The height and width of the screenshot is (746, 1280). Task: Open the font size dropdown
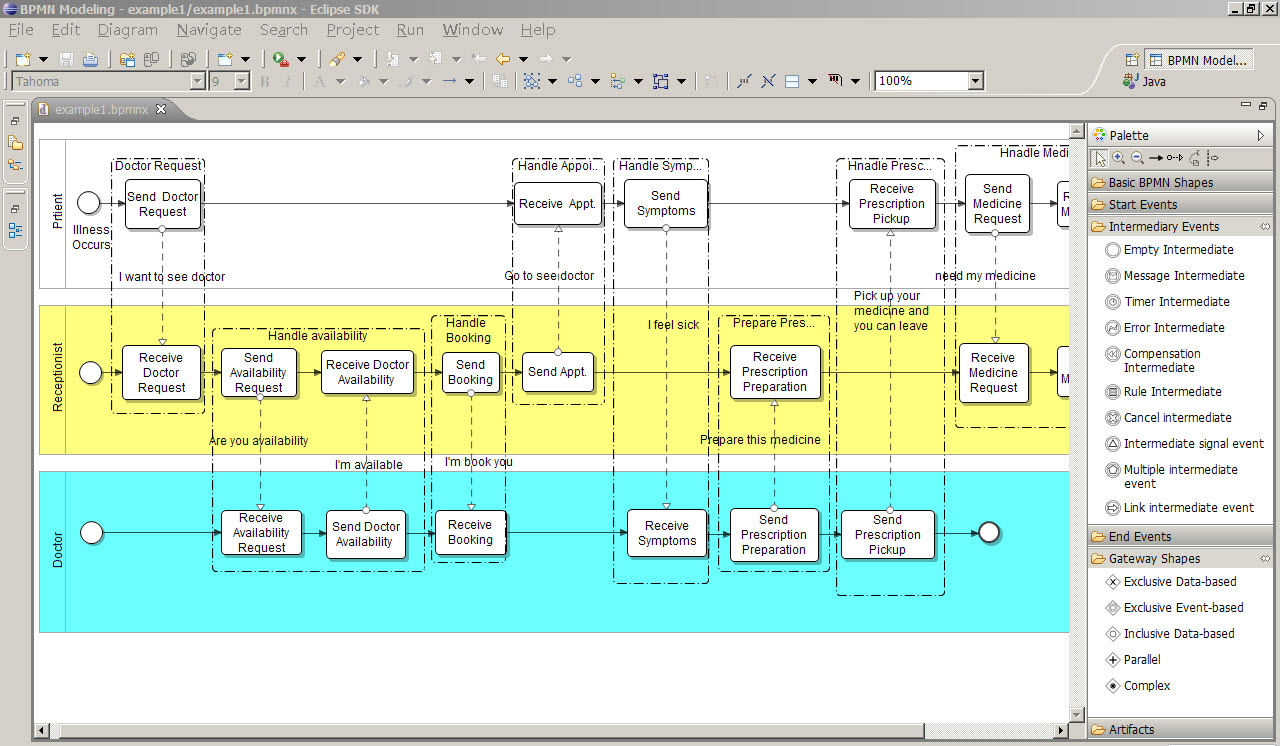coord(241,82)
